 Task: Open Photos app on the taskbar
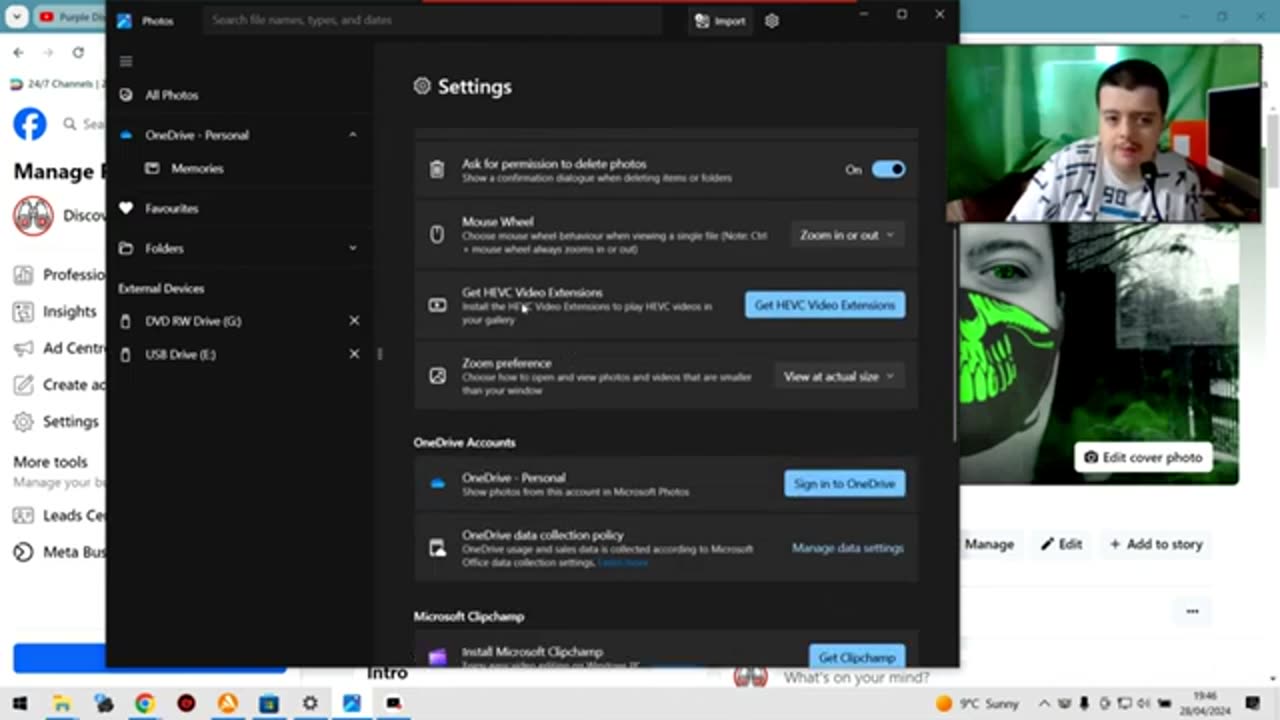pyautogui.click(x=352, y=704)
